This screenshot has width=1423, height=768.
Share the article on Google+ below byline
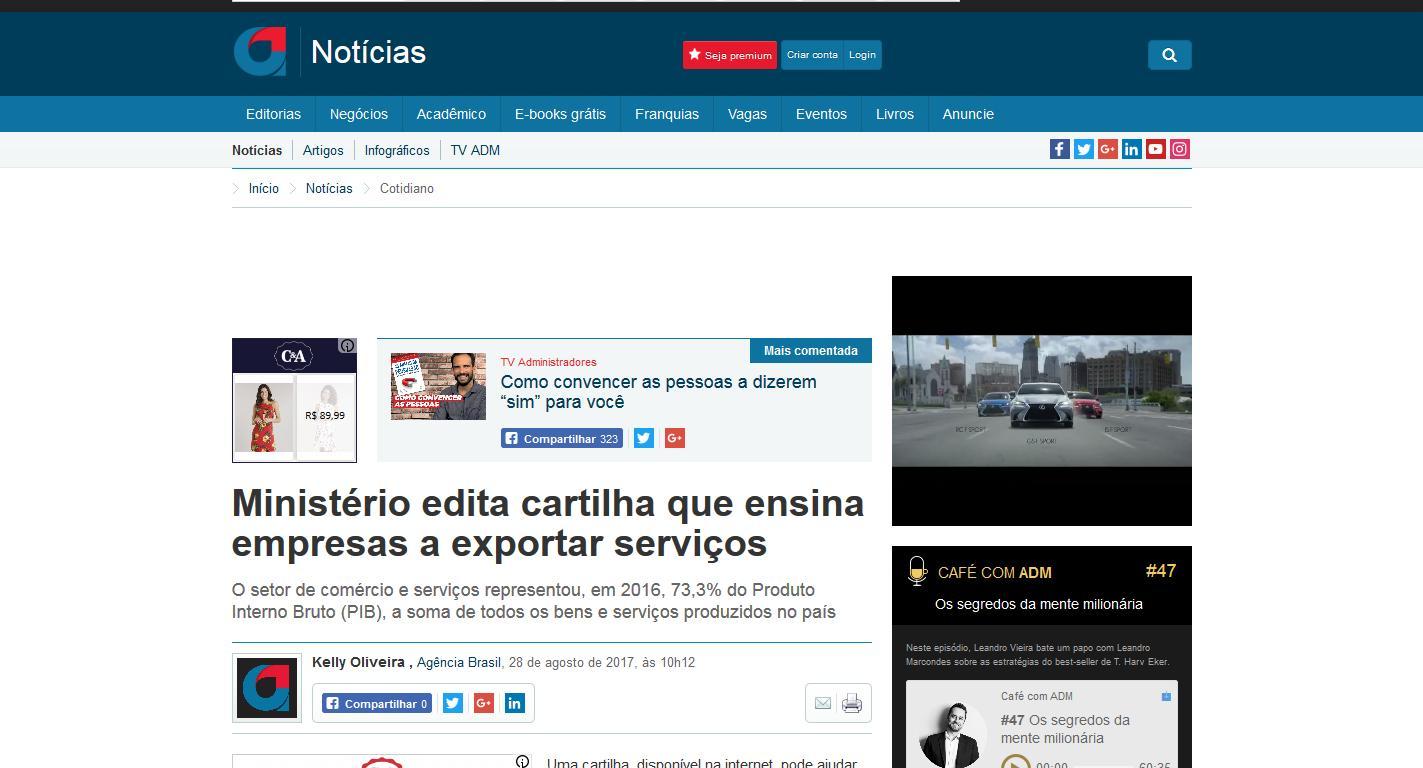pos(484,703)
